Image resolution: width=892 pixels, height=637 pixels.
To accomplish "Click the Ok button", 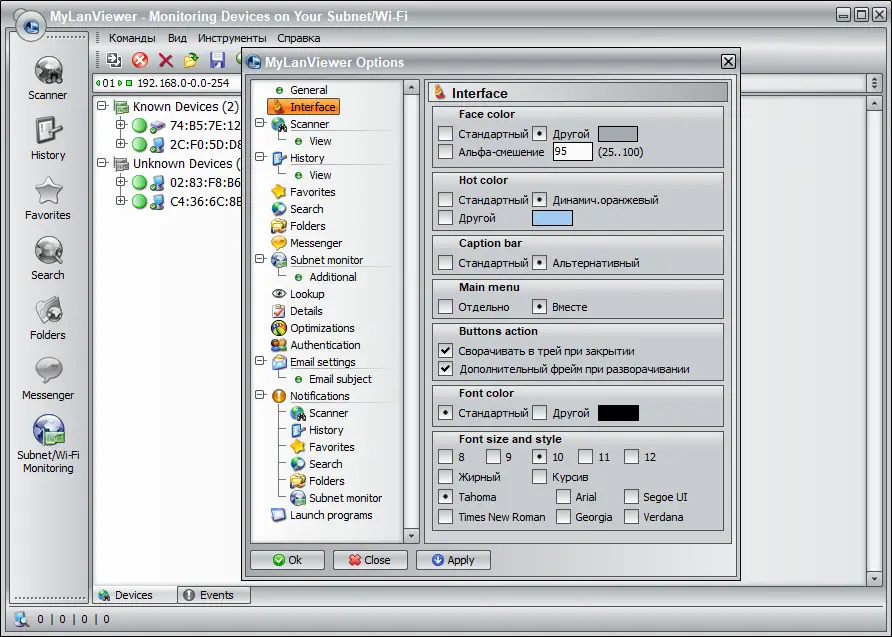I will click(287, 560).
